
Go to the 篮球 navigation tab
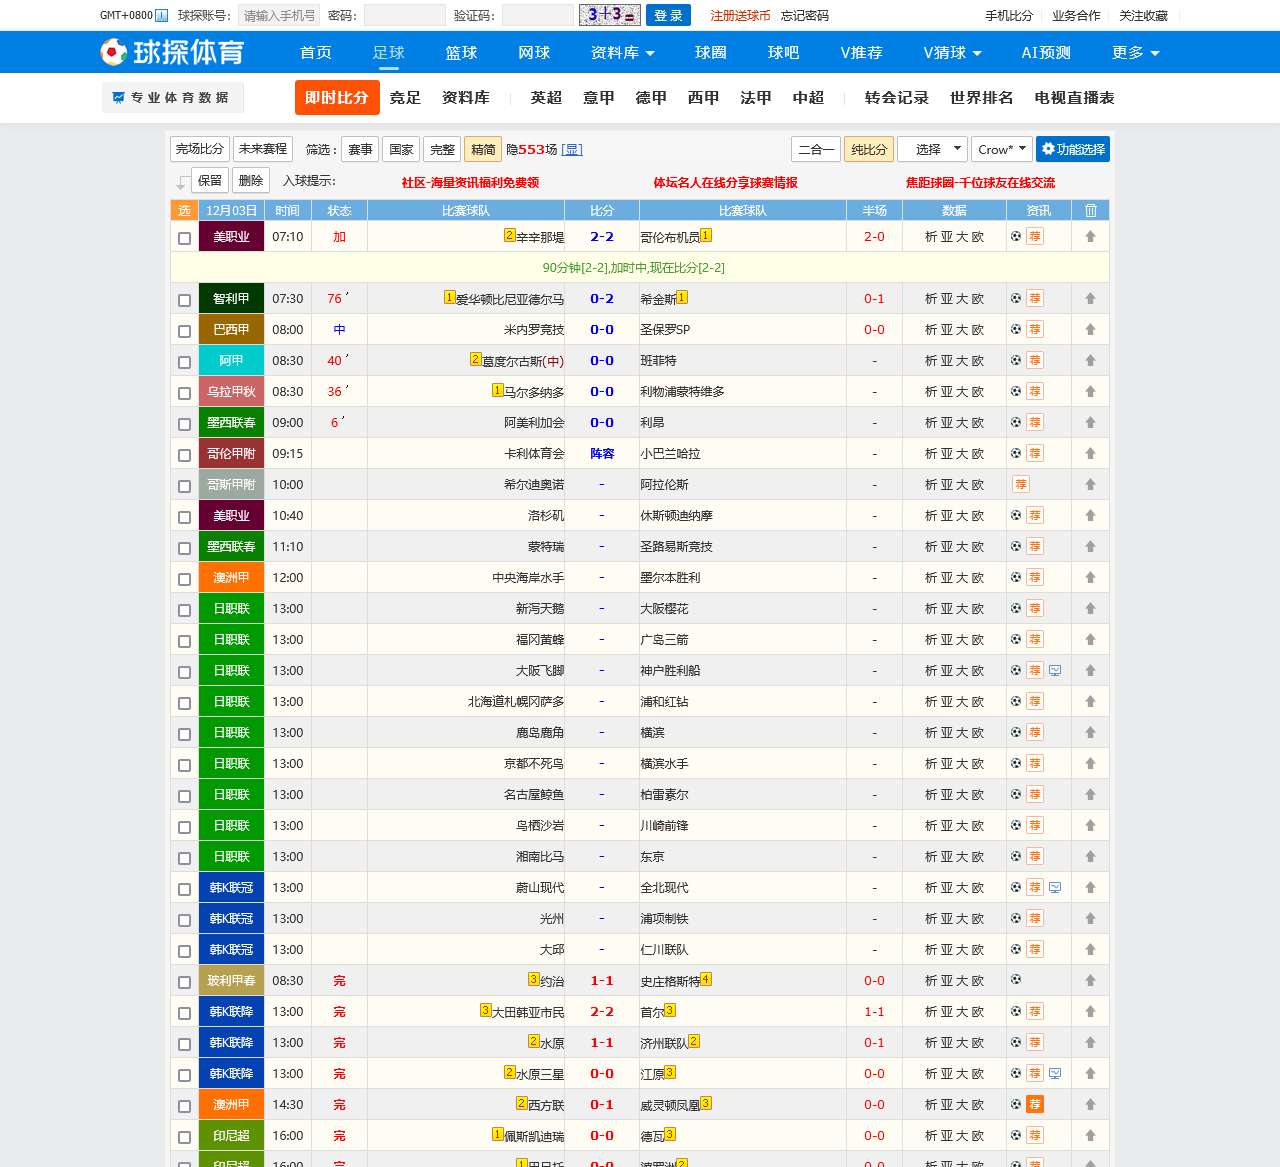461,52
